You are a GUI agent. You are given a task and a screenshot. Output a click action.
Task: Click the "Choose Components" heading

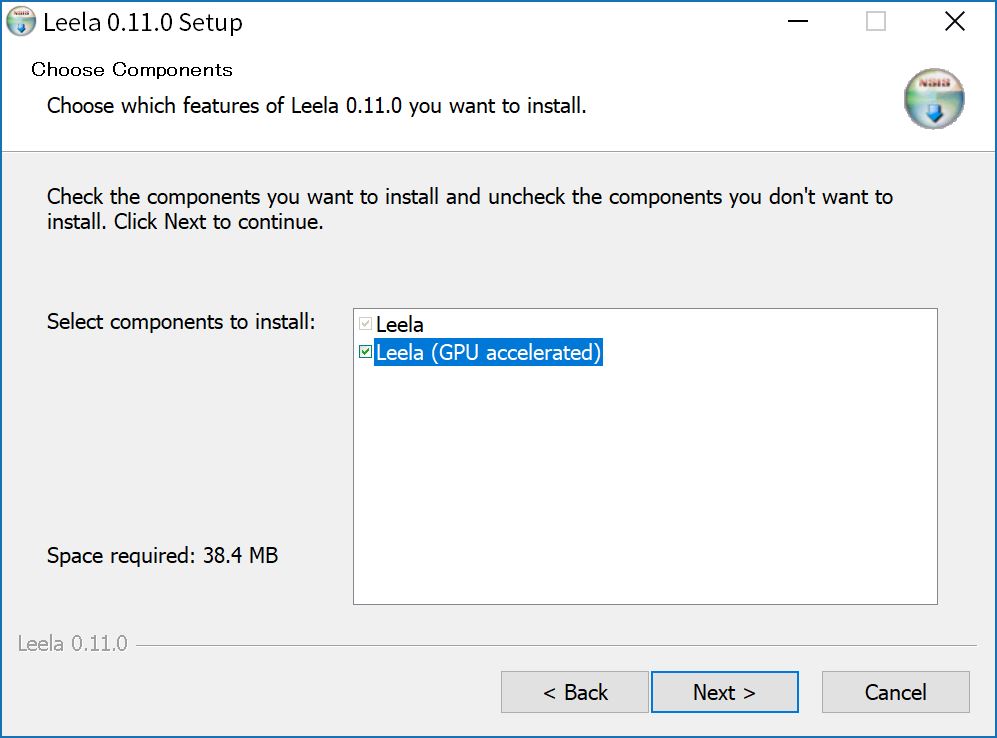point(132,69)
